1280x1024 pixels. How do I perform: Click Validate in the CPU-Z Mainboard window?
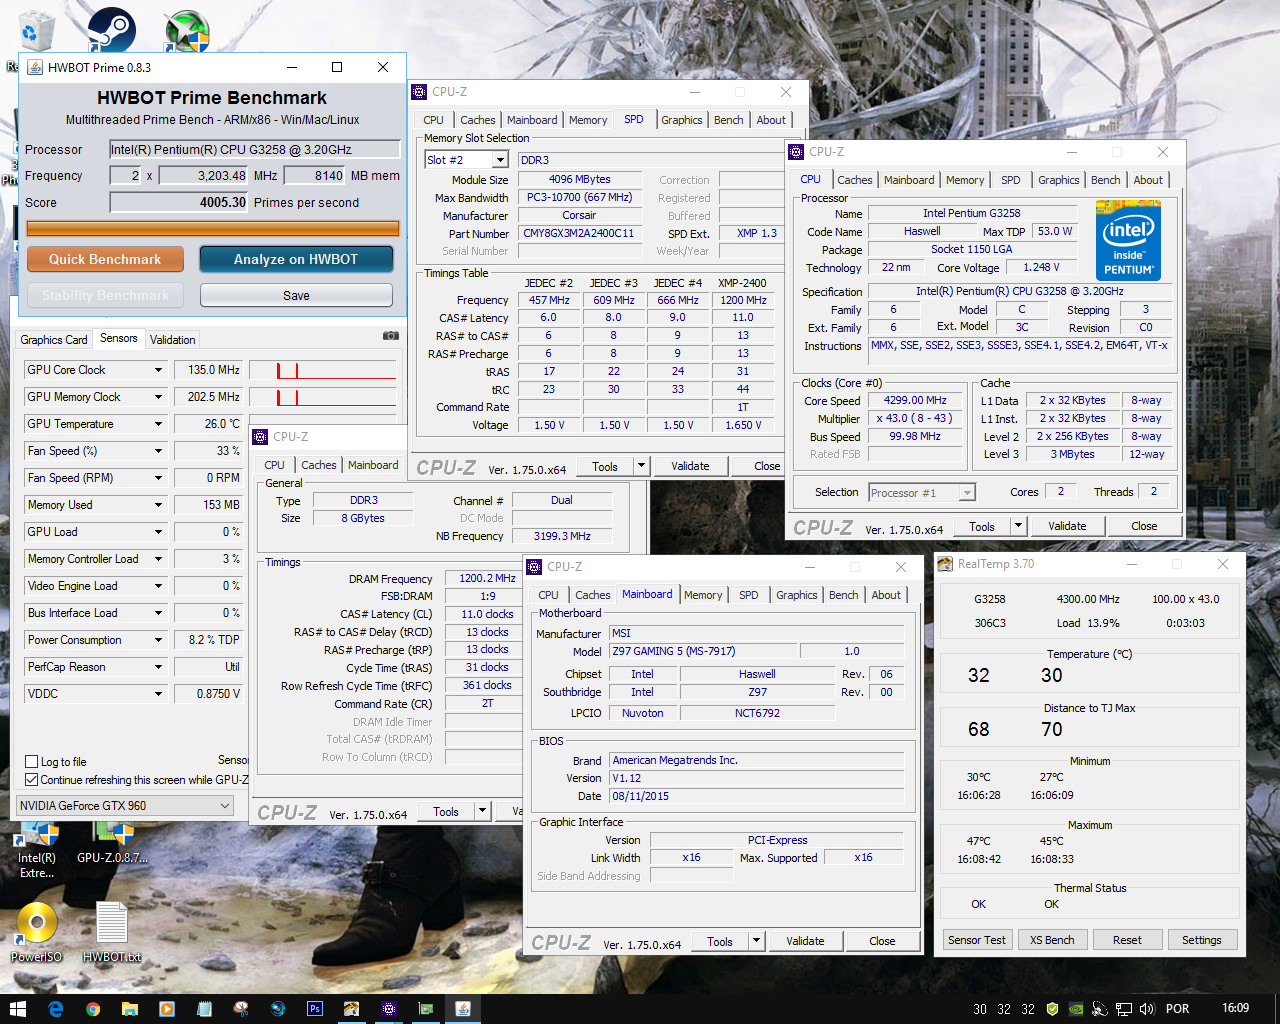[805, 941]
